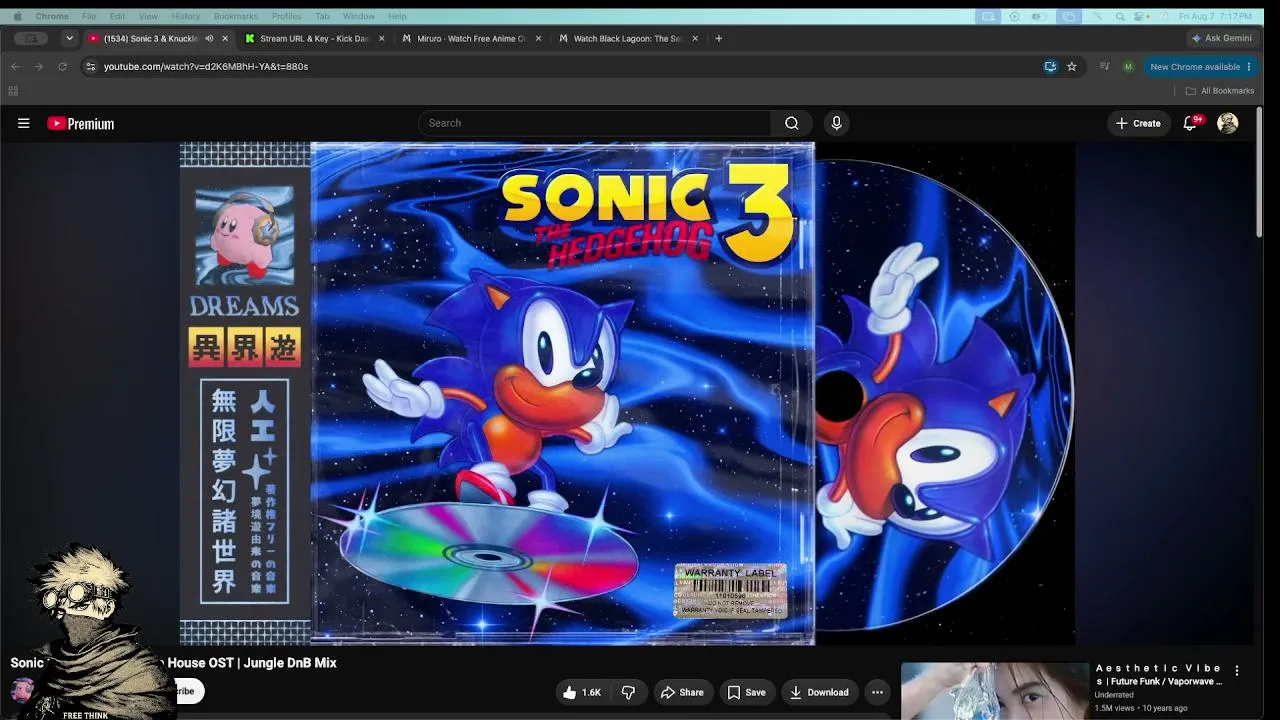Like the video with thumbs up
The image size is (1280, 720).
click(x=582, y=692)
